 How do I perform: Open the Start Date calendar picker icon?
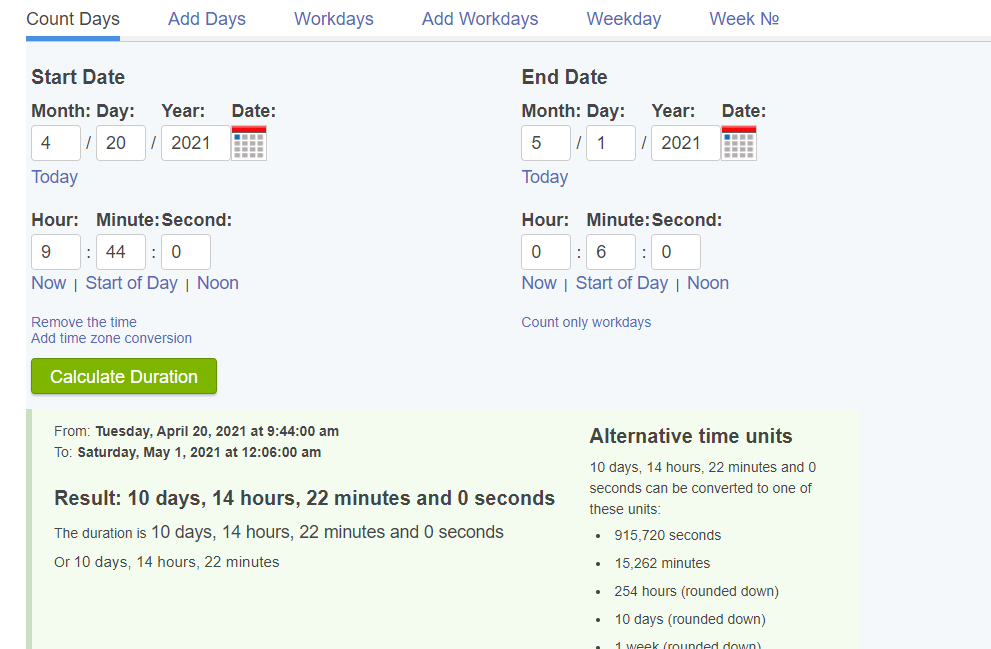[249, 143]
